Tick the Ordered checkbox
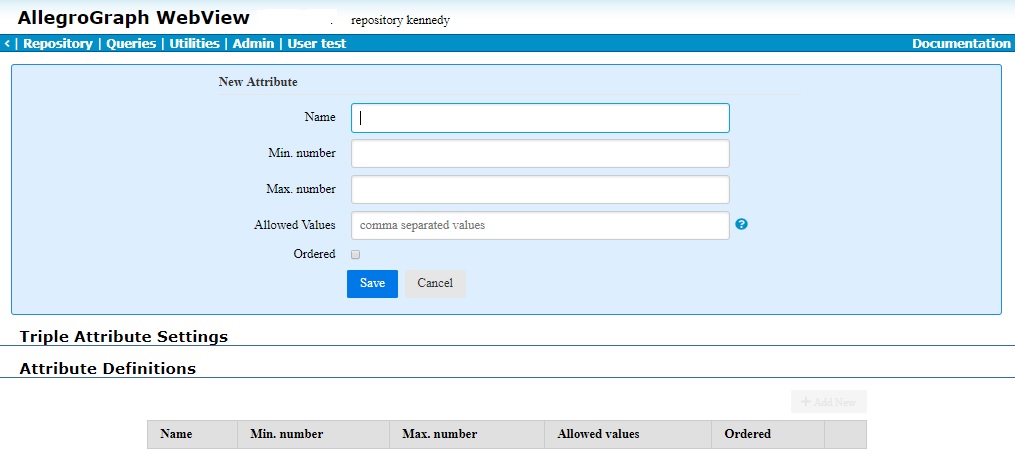Image resolution: width=1015 pixels, height=467 pixels. point(355,255)
